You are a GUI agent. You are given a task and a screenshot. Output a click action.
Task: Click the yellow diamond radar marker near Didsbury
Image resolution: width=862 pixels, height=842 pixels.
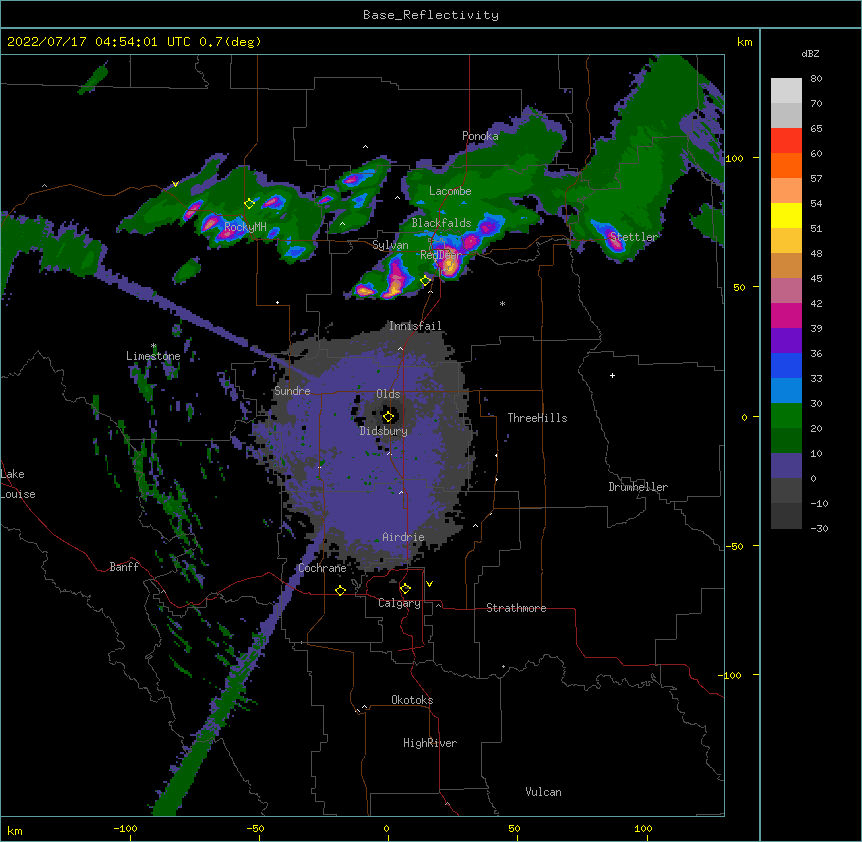388,417
